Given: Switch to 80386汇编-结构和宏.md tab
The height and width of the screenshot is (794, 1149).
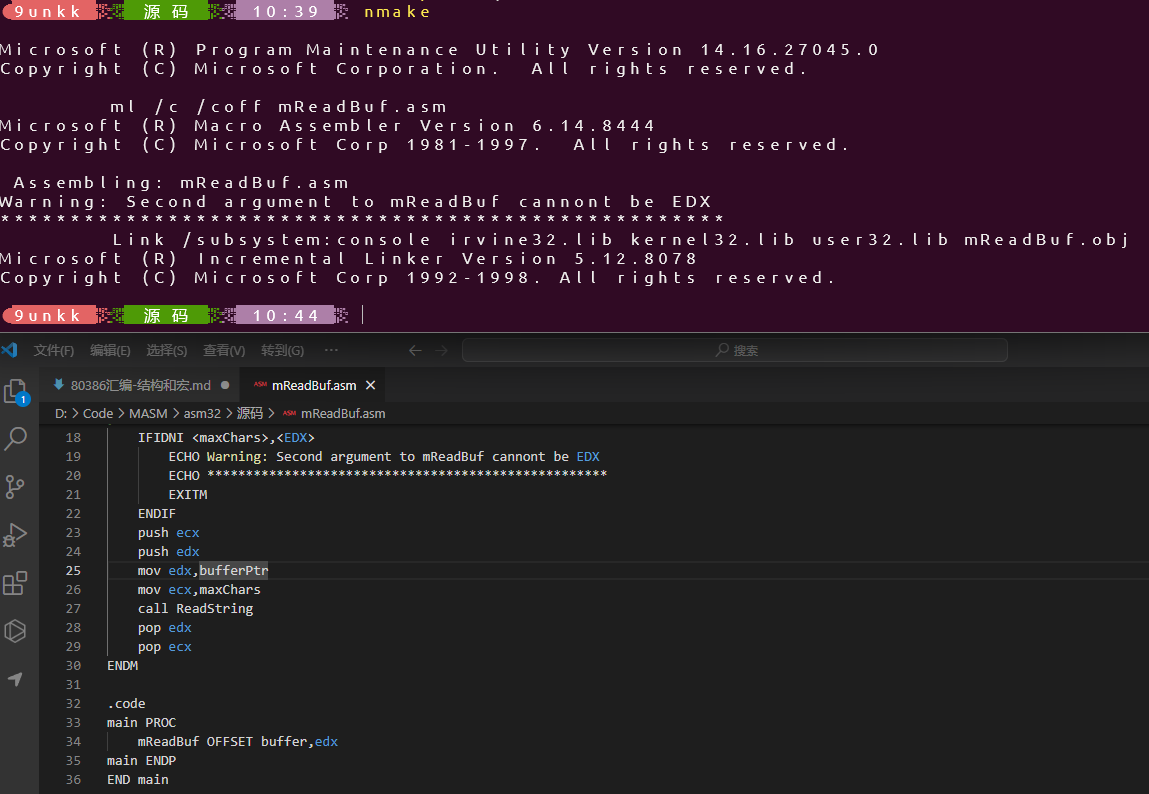Looking at the screenshot, I should click(x=141, y=385).
